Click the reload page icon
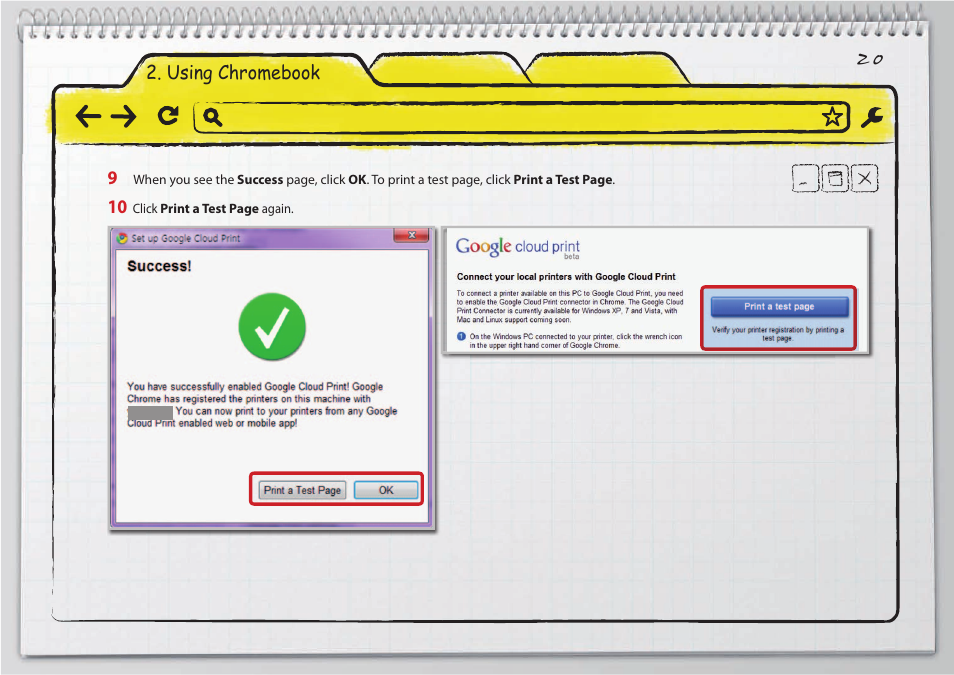Viewport: 954px width, 675px height. [168, 115]
